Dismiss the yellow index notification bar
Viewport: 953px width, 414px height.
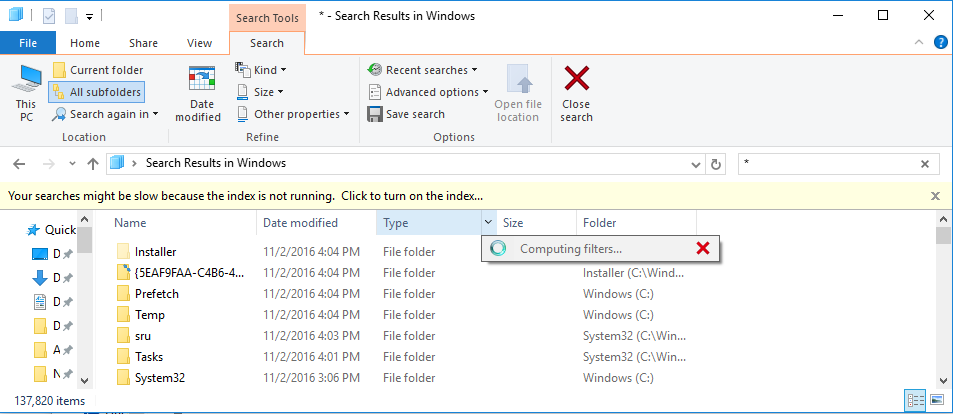point(935,196)
